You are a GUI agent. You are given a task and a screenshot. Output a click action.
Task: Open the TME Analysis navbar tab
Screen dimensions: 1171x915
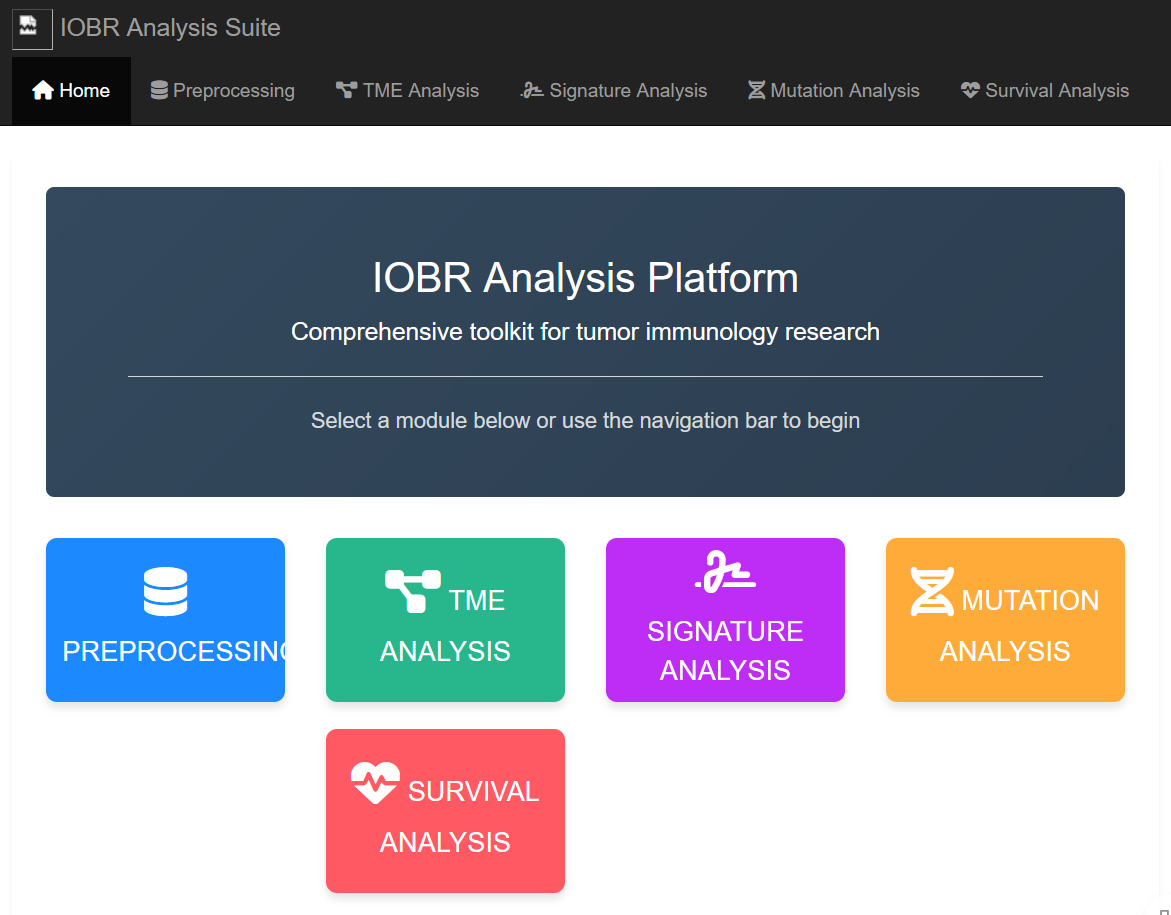[407, 91]
